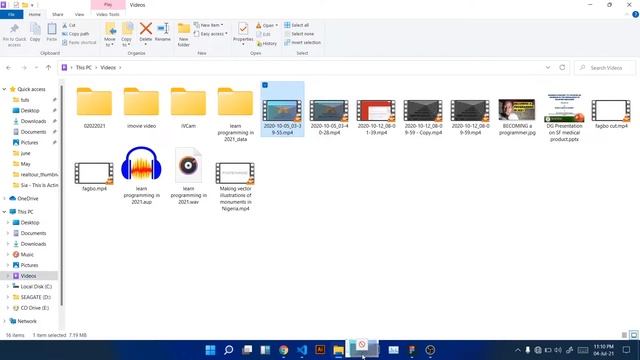Viewport: 640px width, 360px height.
Task: Switch to large icons view layout
Action: pos(634,335)
